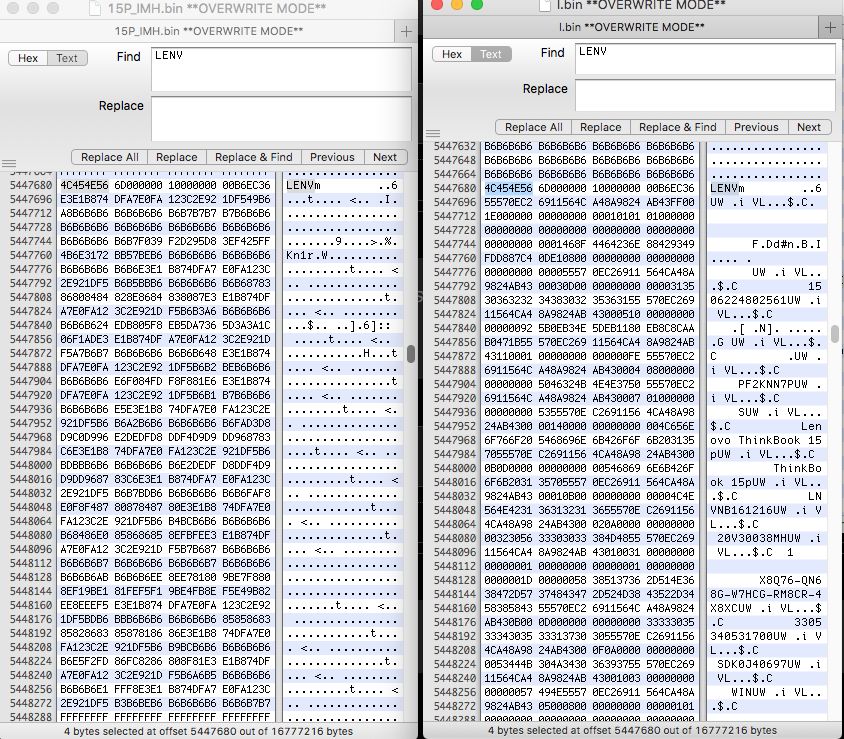Zoom the l.bin window with green button

click(x=477, y=5)
